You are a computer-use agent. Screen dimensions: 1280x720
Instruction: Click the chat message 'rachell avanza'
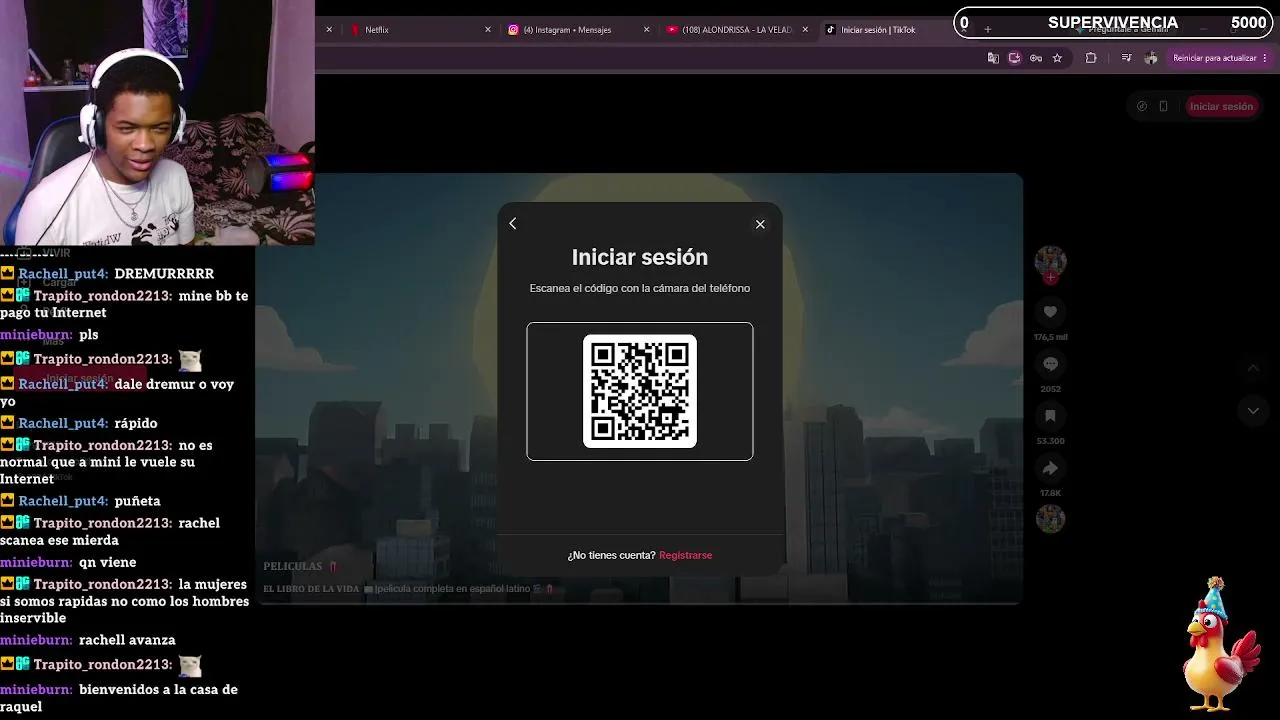tap(127, 640)
